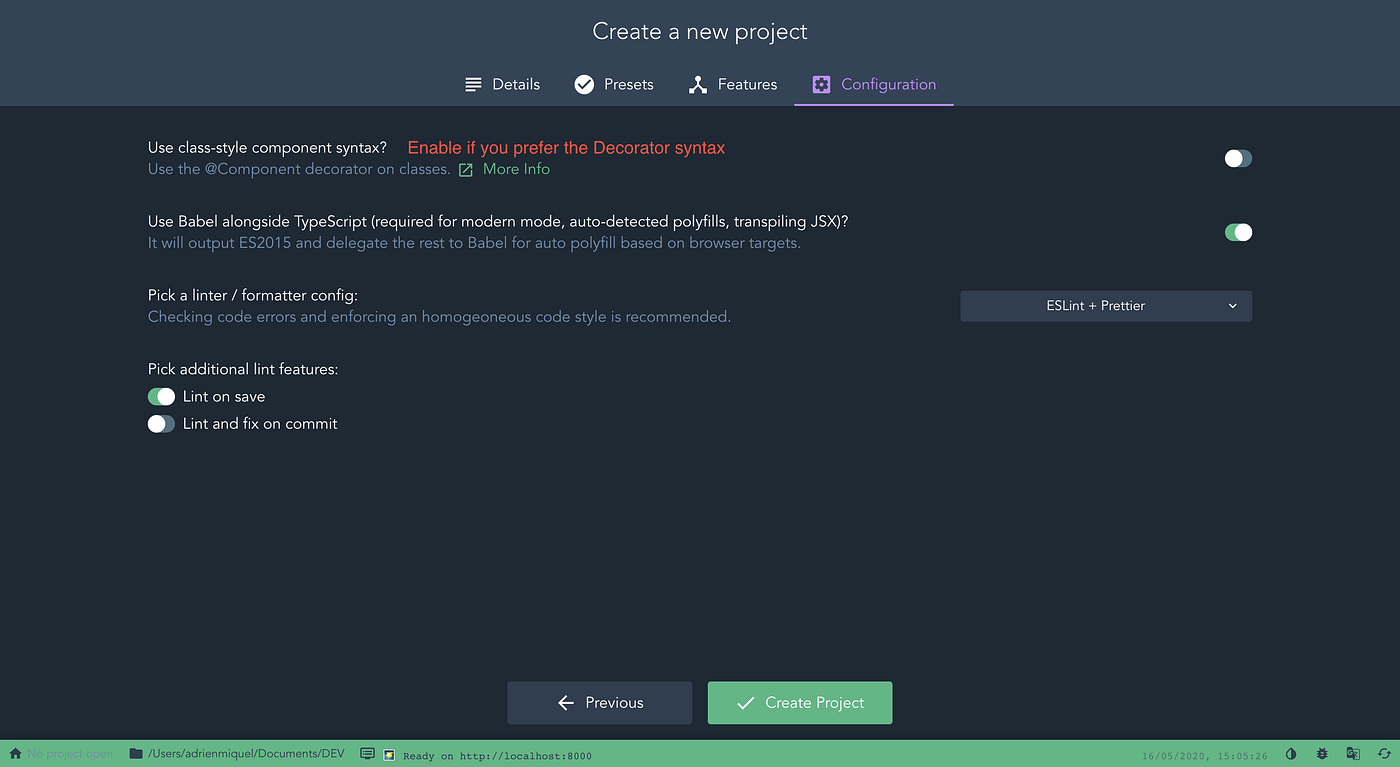Open the Features tab

733,84
